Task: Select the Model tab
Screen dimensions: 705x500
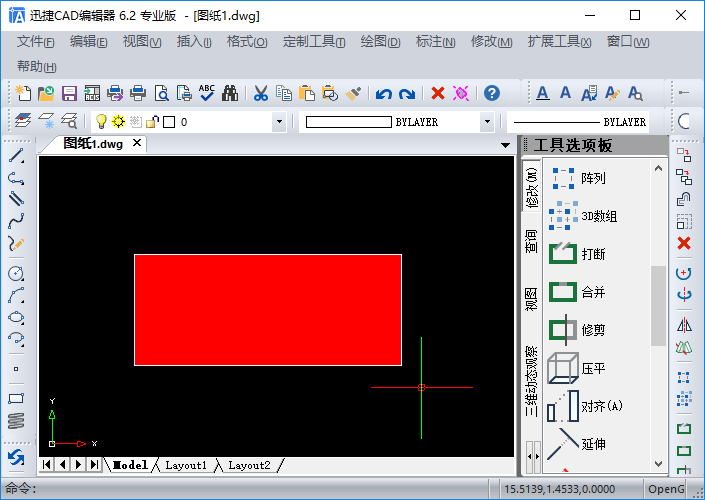Action: (x=130, y=465)
